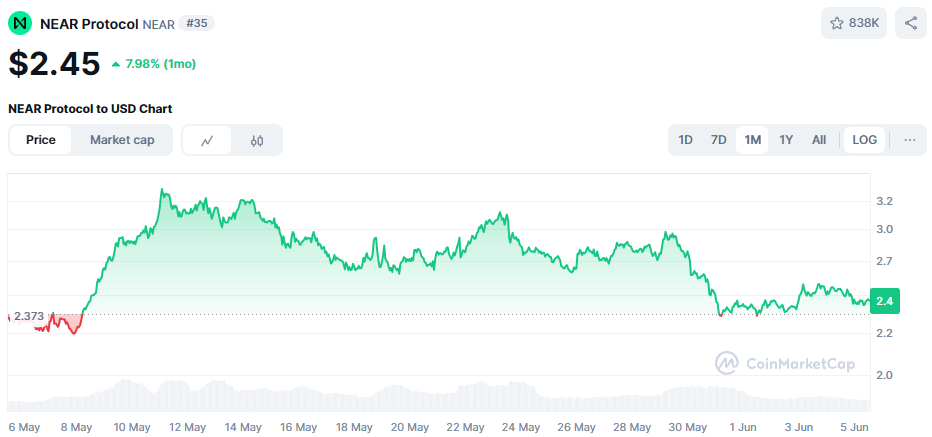
Task: Click the 24 May date label
Action: pyautogui.click(x=521, y=427)
